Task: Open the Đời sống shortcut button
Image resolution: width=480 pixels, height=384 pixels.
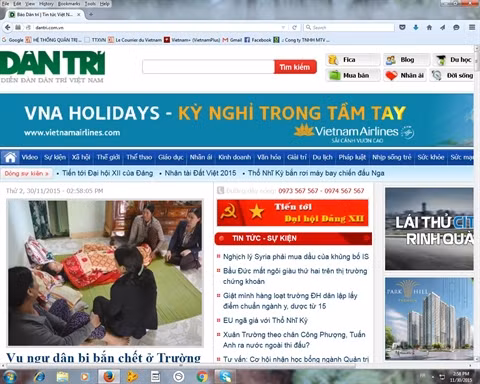Action: (x=452, y=75)
